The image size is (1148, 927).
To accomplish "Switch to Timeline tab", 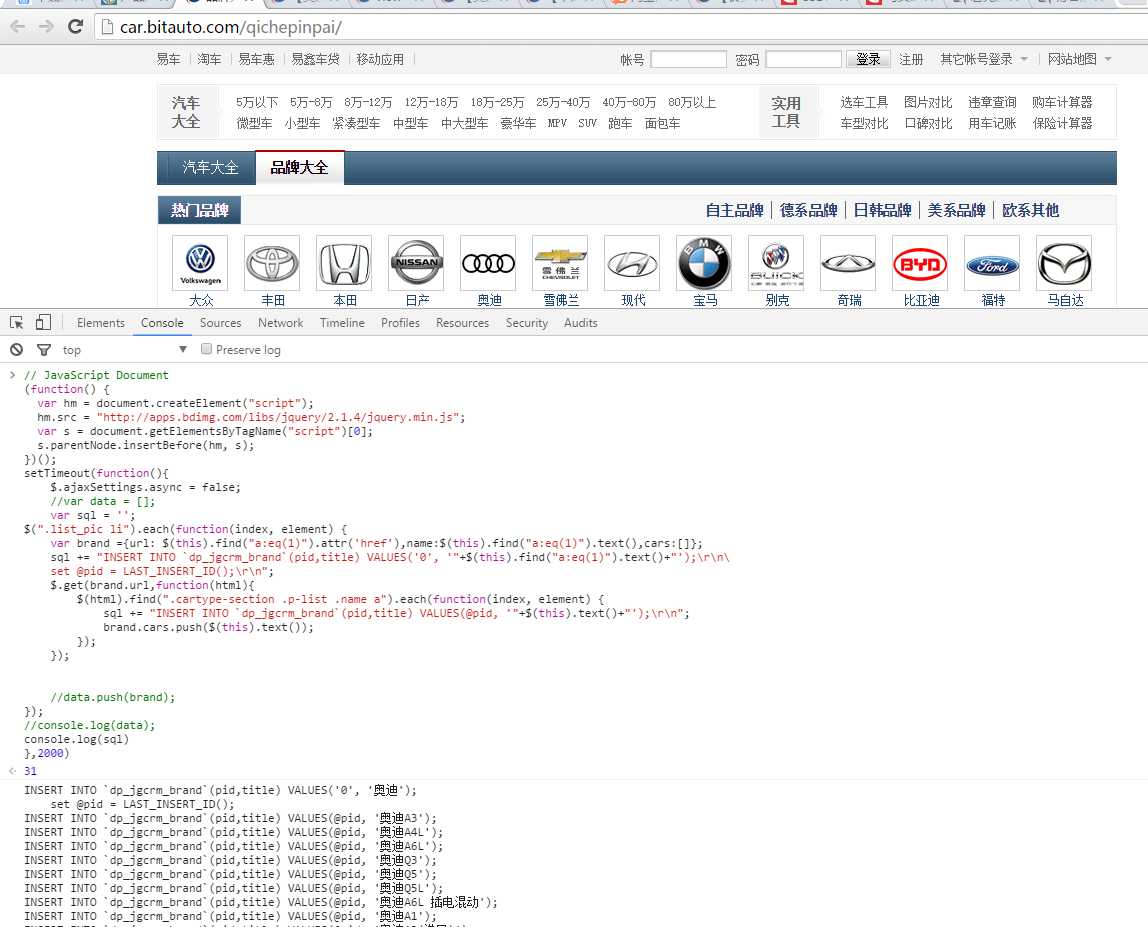I will [342, 323].
